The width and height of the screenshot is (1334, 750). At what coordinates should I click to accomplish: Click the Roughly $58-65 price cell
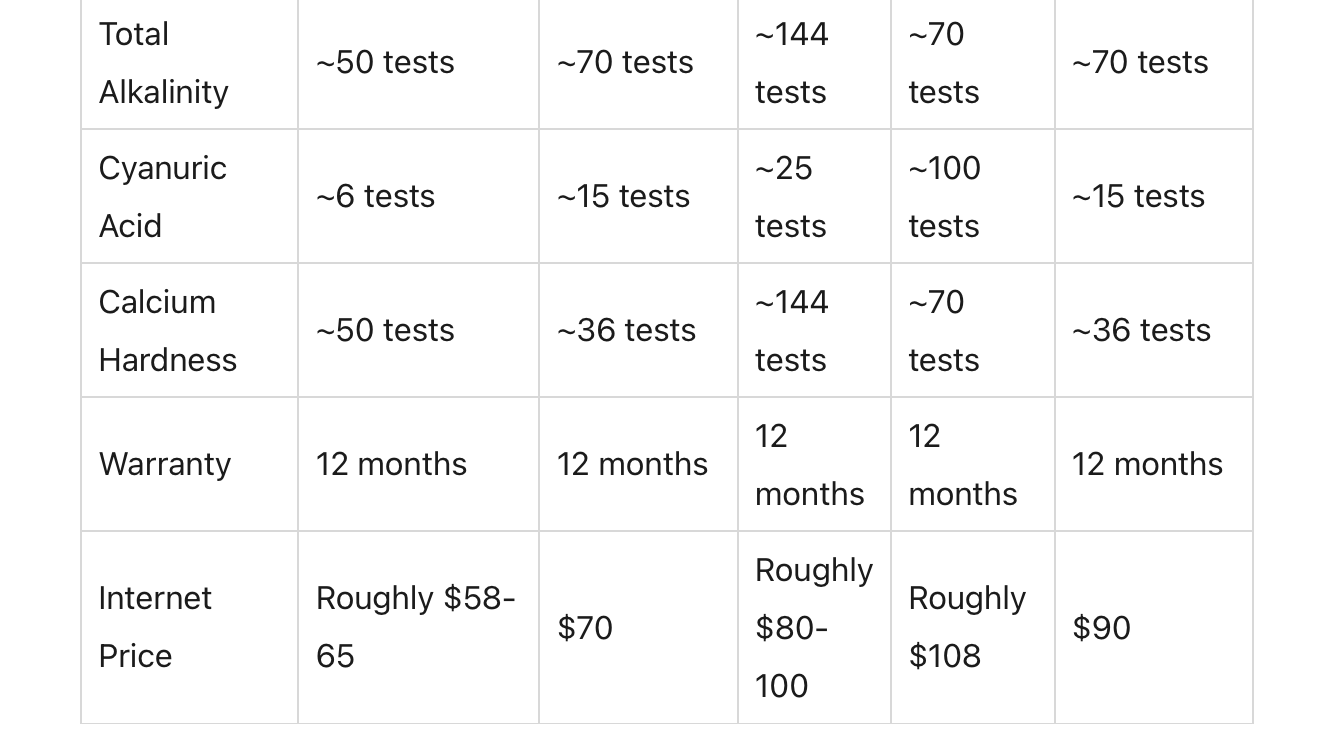[x=418, y=627]
